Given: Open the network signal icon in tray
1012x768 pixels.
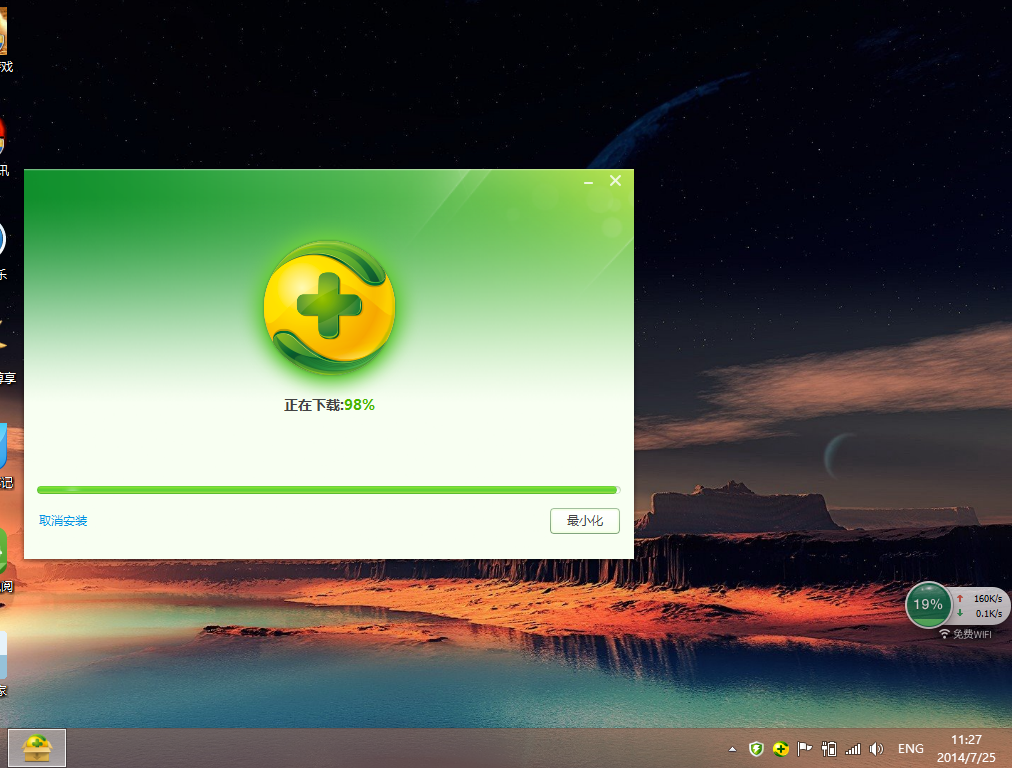Looking at the screenshot, I should (x=852, y=748).
